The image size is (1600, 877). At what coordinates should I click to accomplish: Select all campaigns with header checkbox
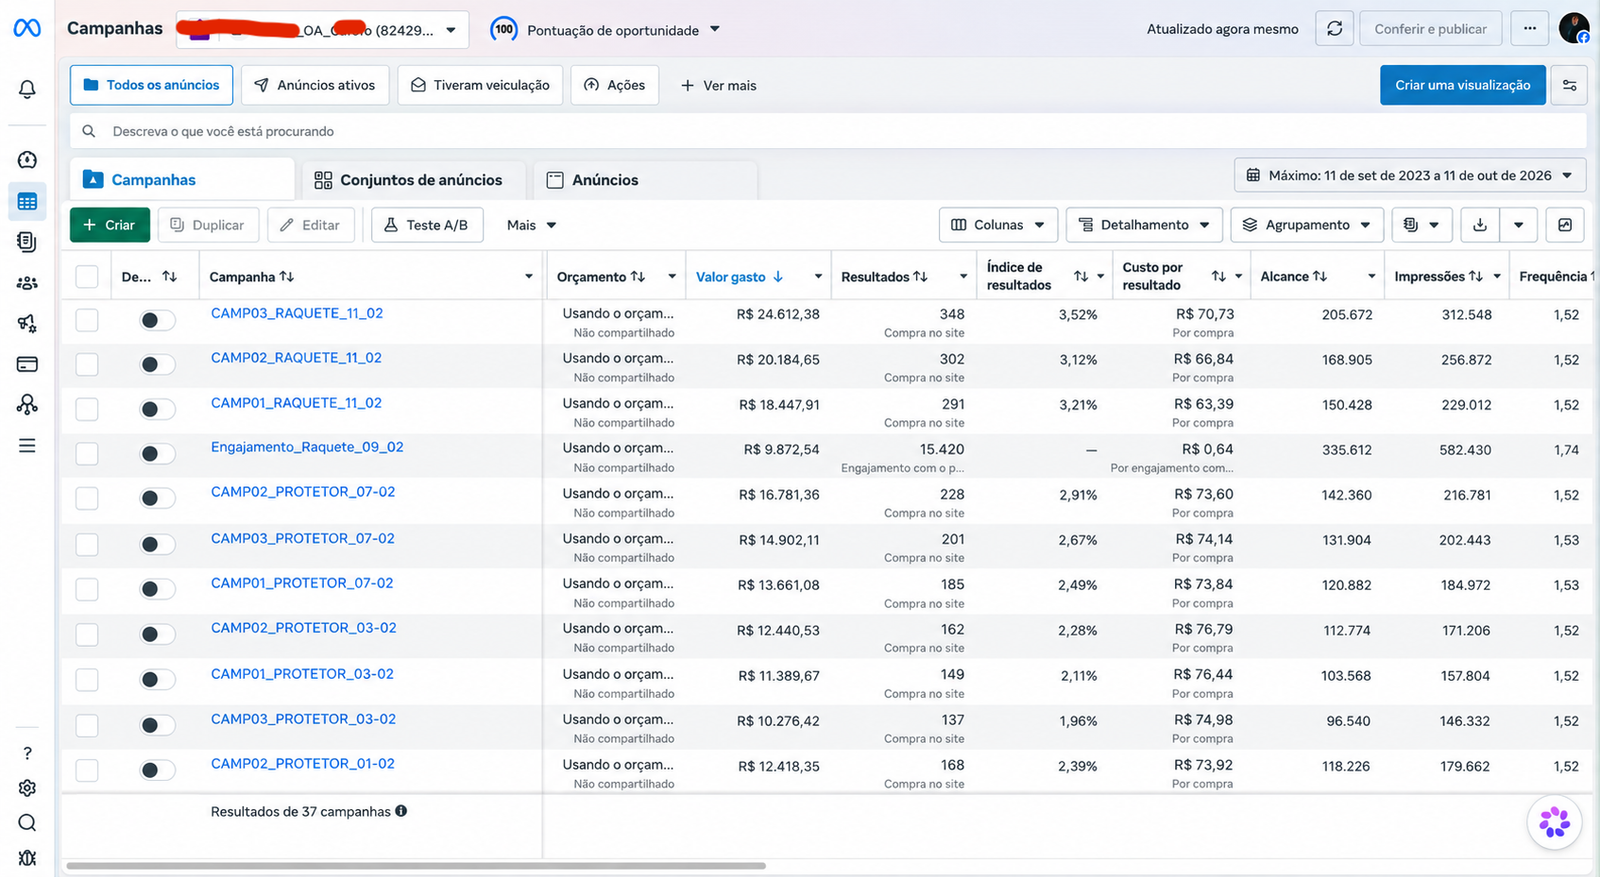point(87,277)
